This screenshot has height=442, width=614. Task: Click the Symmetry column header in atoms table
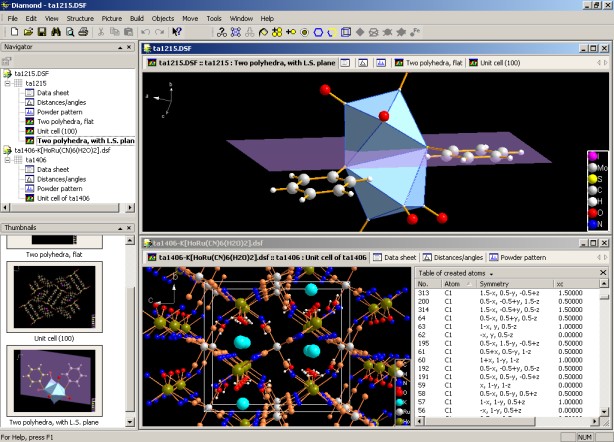496,285
